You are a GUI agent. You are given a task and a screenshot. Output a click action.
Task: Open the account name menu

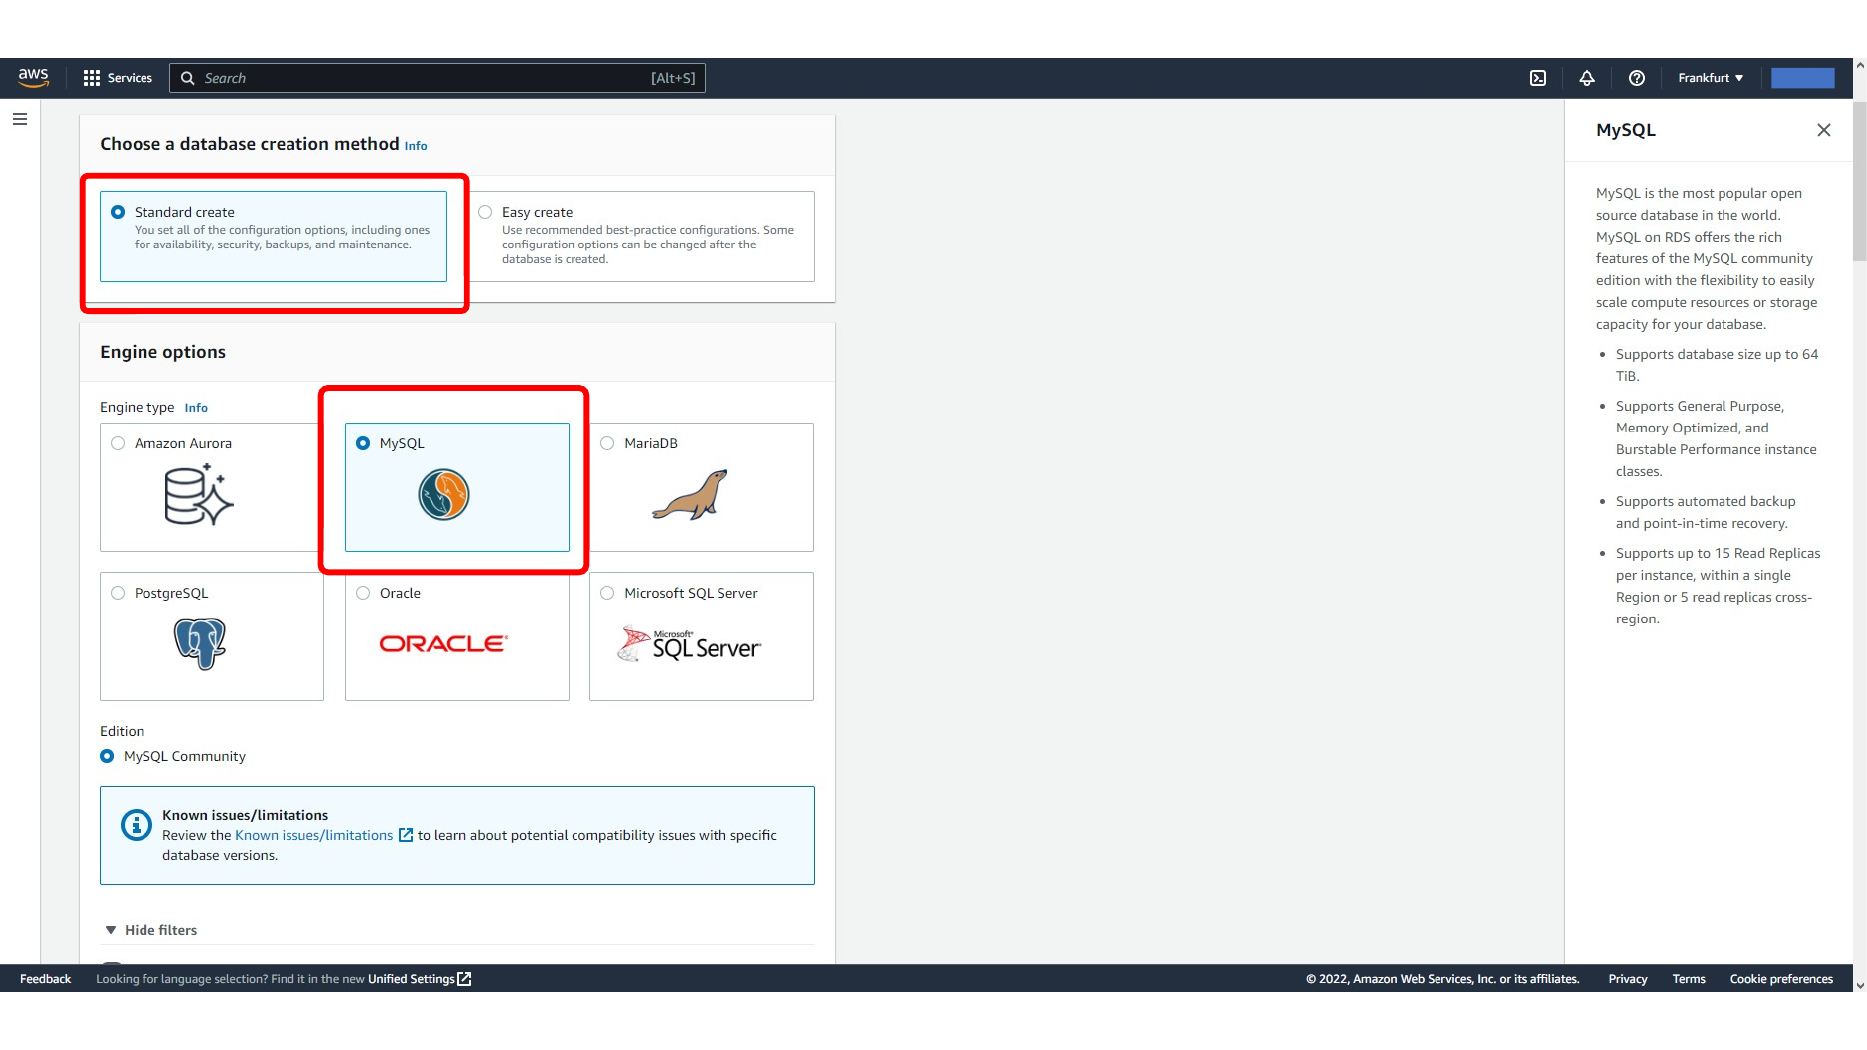(x=1802, y=78)
